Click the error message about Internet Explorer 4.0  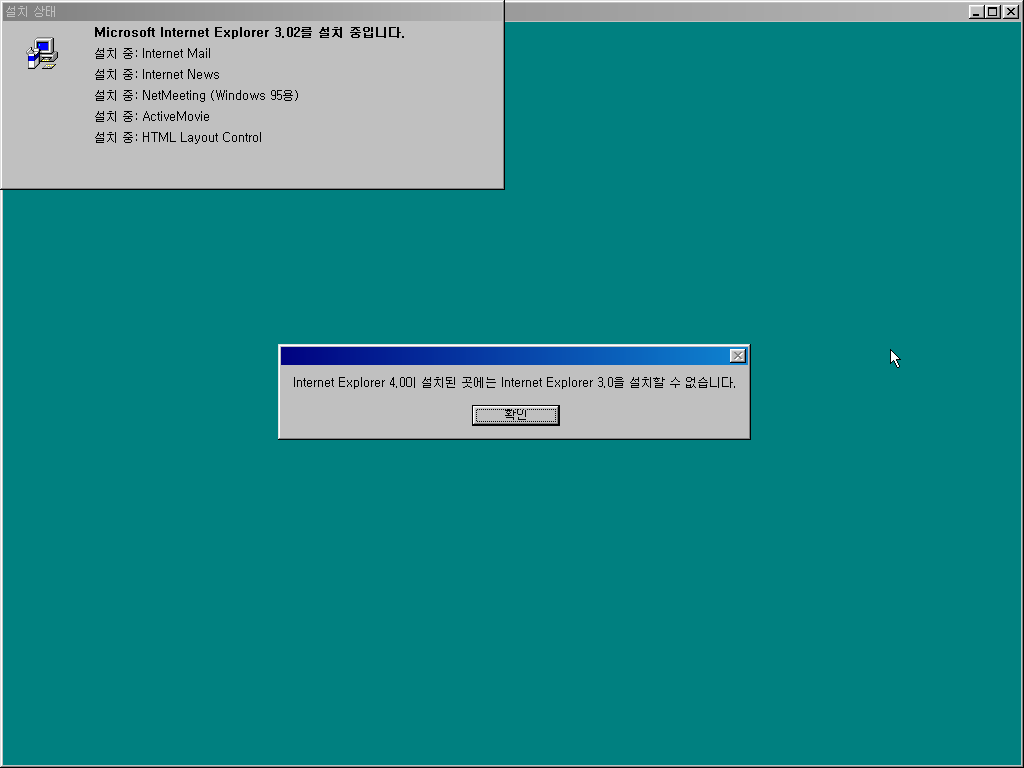click(x=514, y=383)
